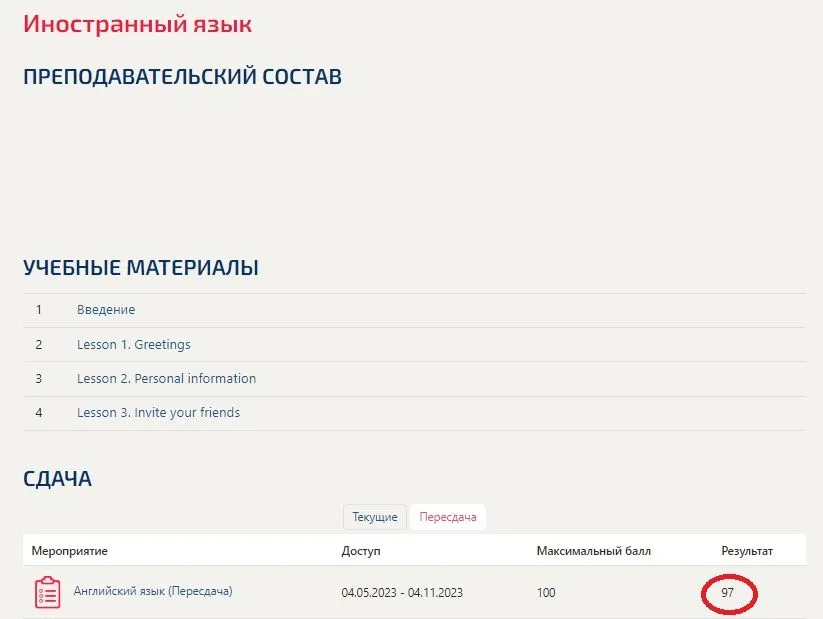This screenshot has width=823, height=619.
Task: Click the СДАЧА section heading
Action: click(57, 478)
